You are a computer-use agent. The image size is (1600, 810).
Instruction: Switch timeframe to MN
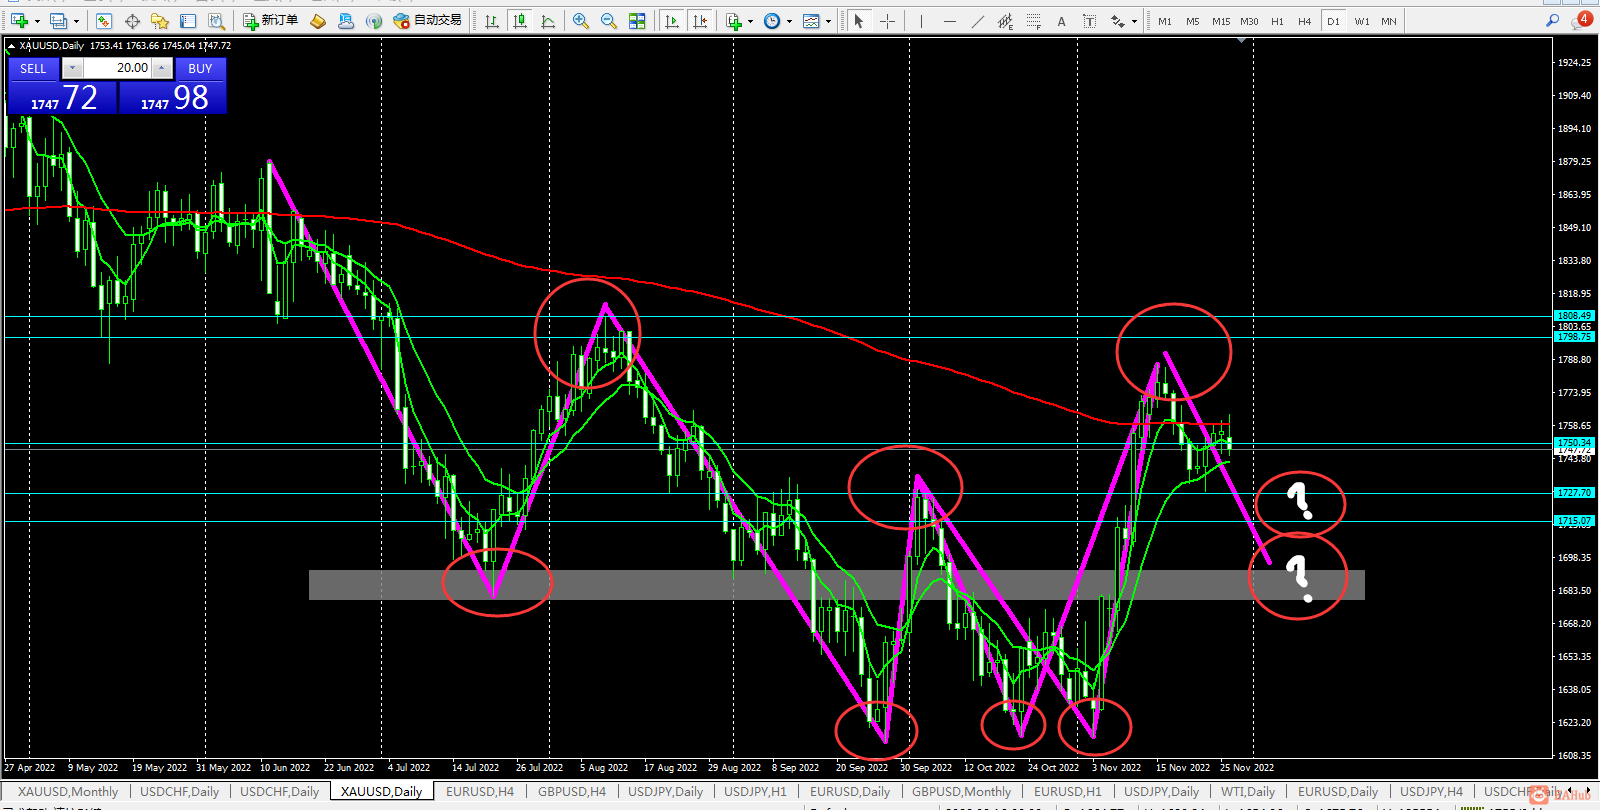(1389, 21)
